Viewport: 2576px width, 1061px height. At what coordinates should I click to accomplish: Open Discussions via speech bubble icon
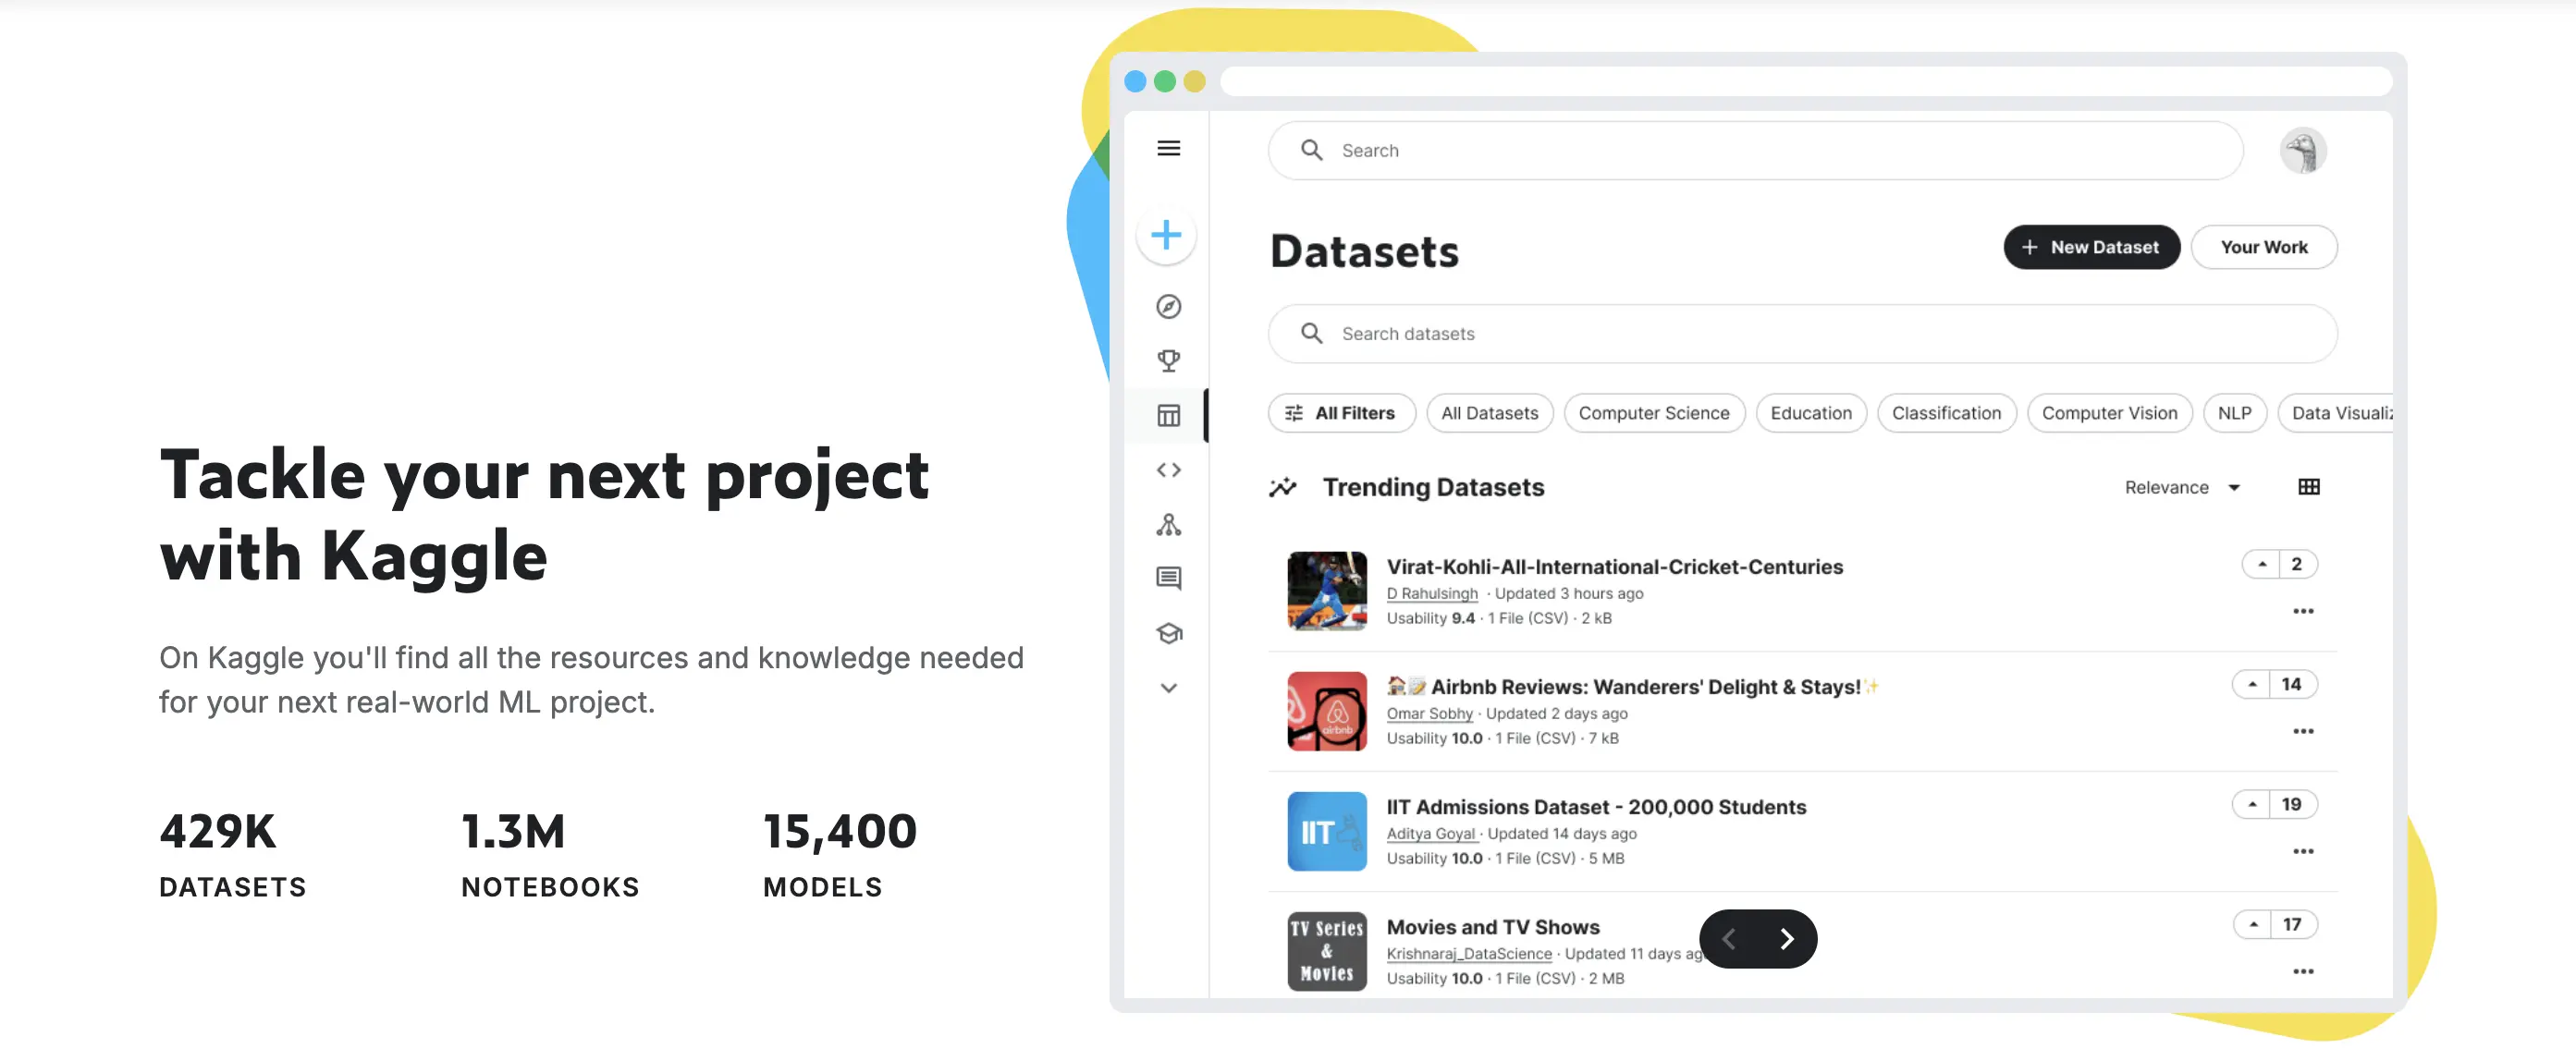[1167, 577]
